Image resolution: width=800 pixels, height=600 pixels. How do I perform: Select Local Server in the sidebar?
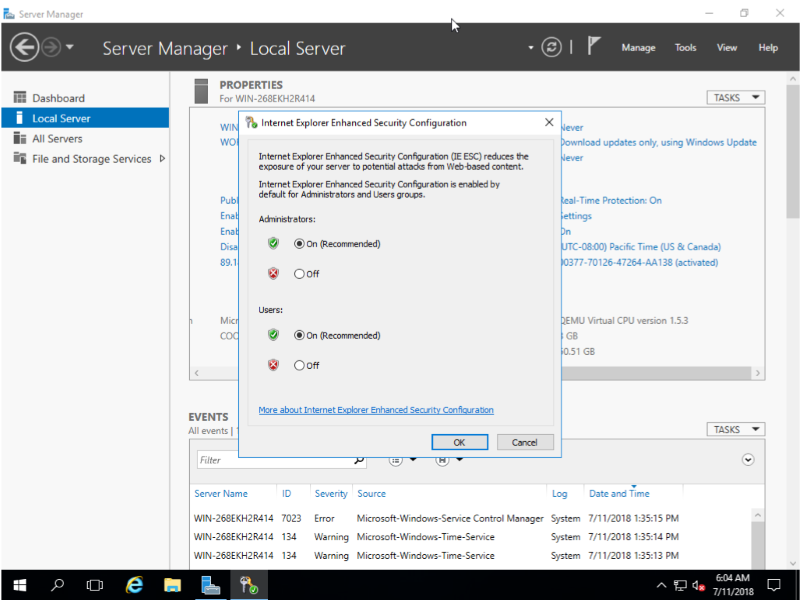click(85, 118)
